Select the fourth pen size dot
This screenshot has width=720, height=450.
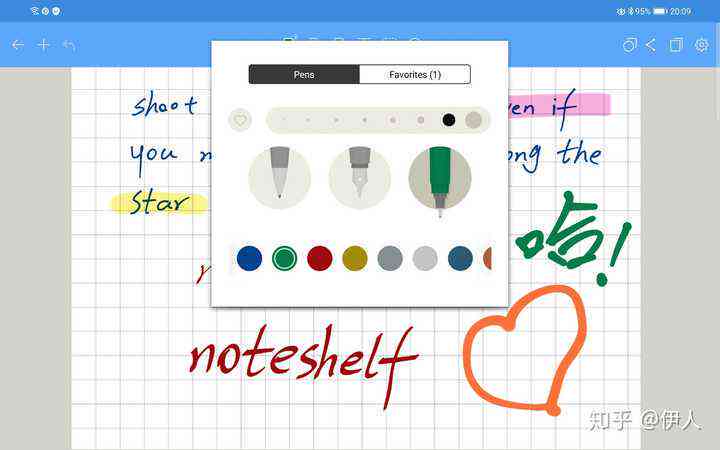click(365, 120)
